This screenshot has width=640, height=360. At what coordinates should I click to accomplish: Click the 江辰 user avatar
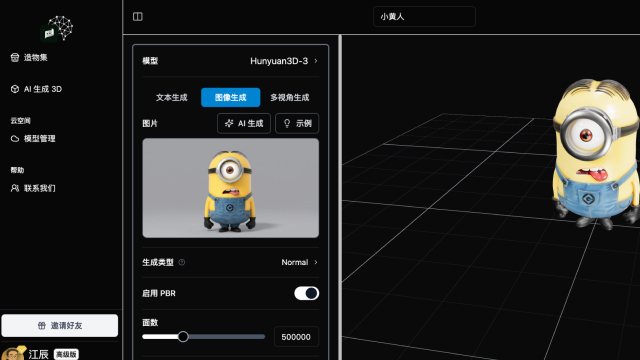pos(13,353)
